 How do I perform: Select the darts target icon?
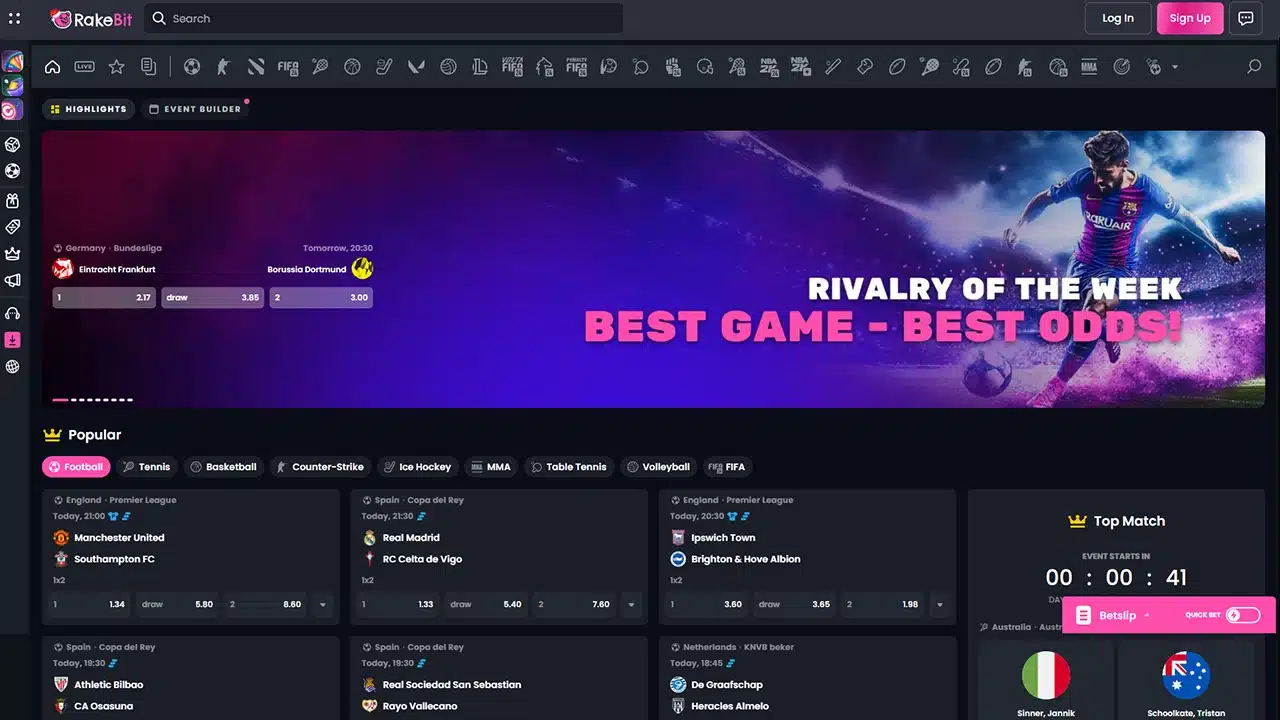pos(1121,67)
